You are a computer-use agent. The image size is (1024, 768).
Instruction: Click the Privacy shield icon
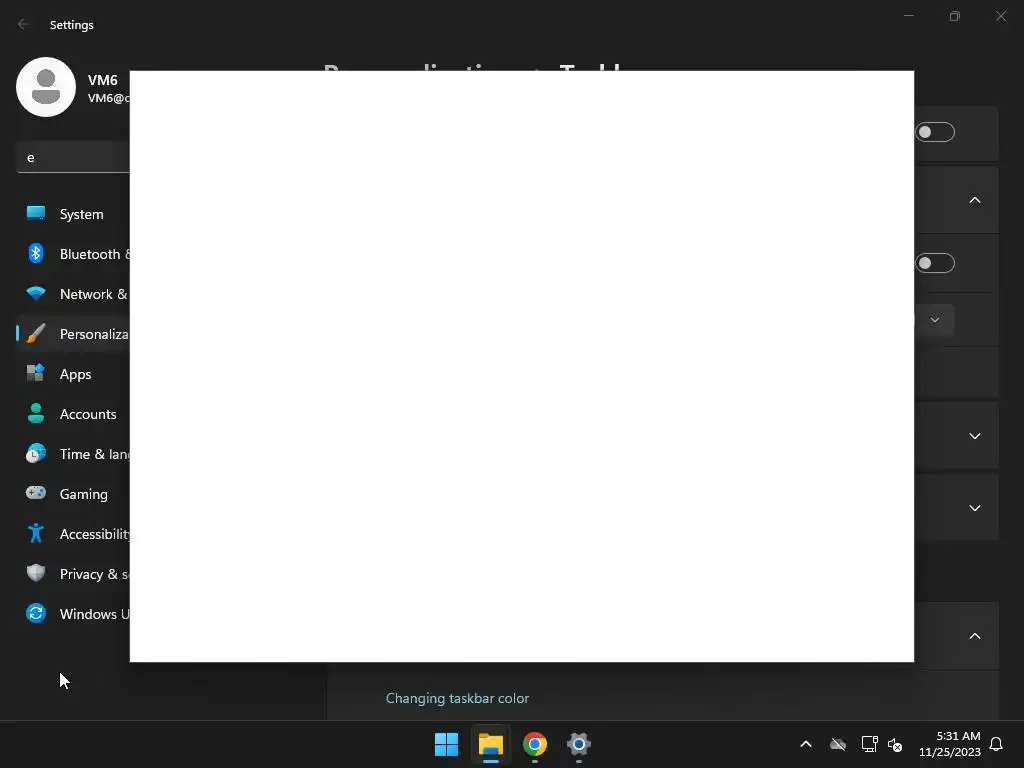[36, 573]
